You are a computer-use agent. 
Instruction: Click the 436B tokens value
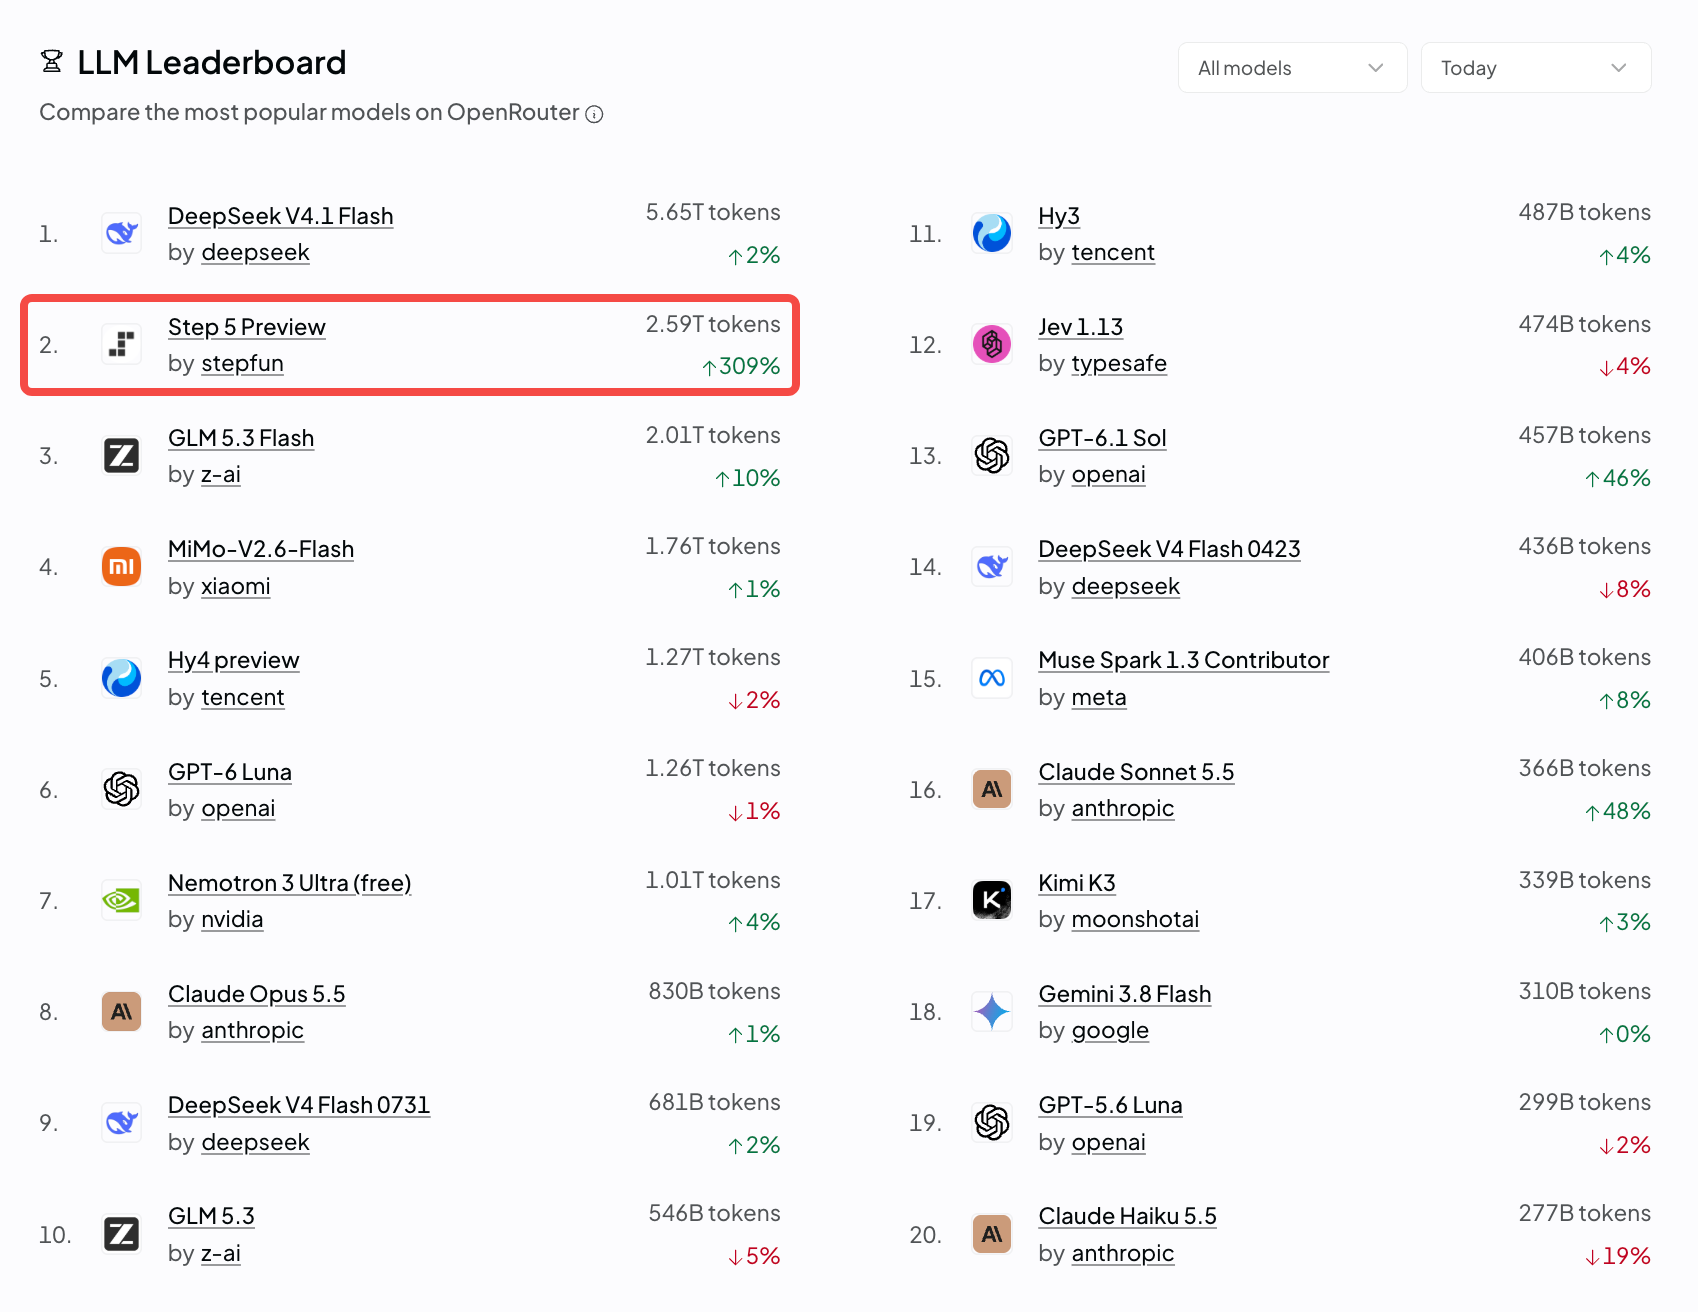[1585, 546]
